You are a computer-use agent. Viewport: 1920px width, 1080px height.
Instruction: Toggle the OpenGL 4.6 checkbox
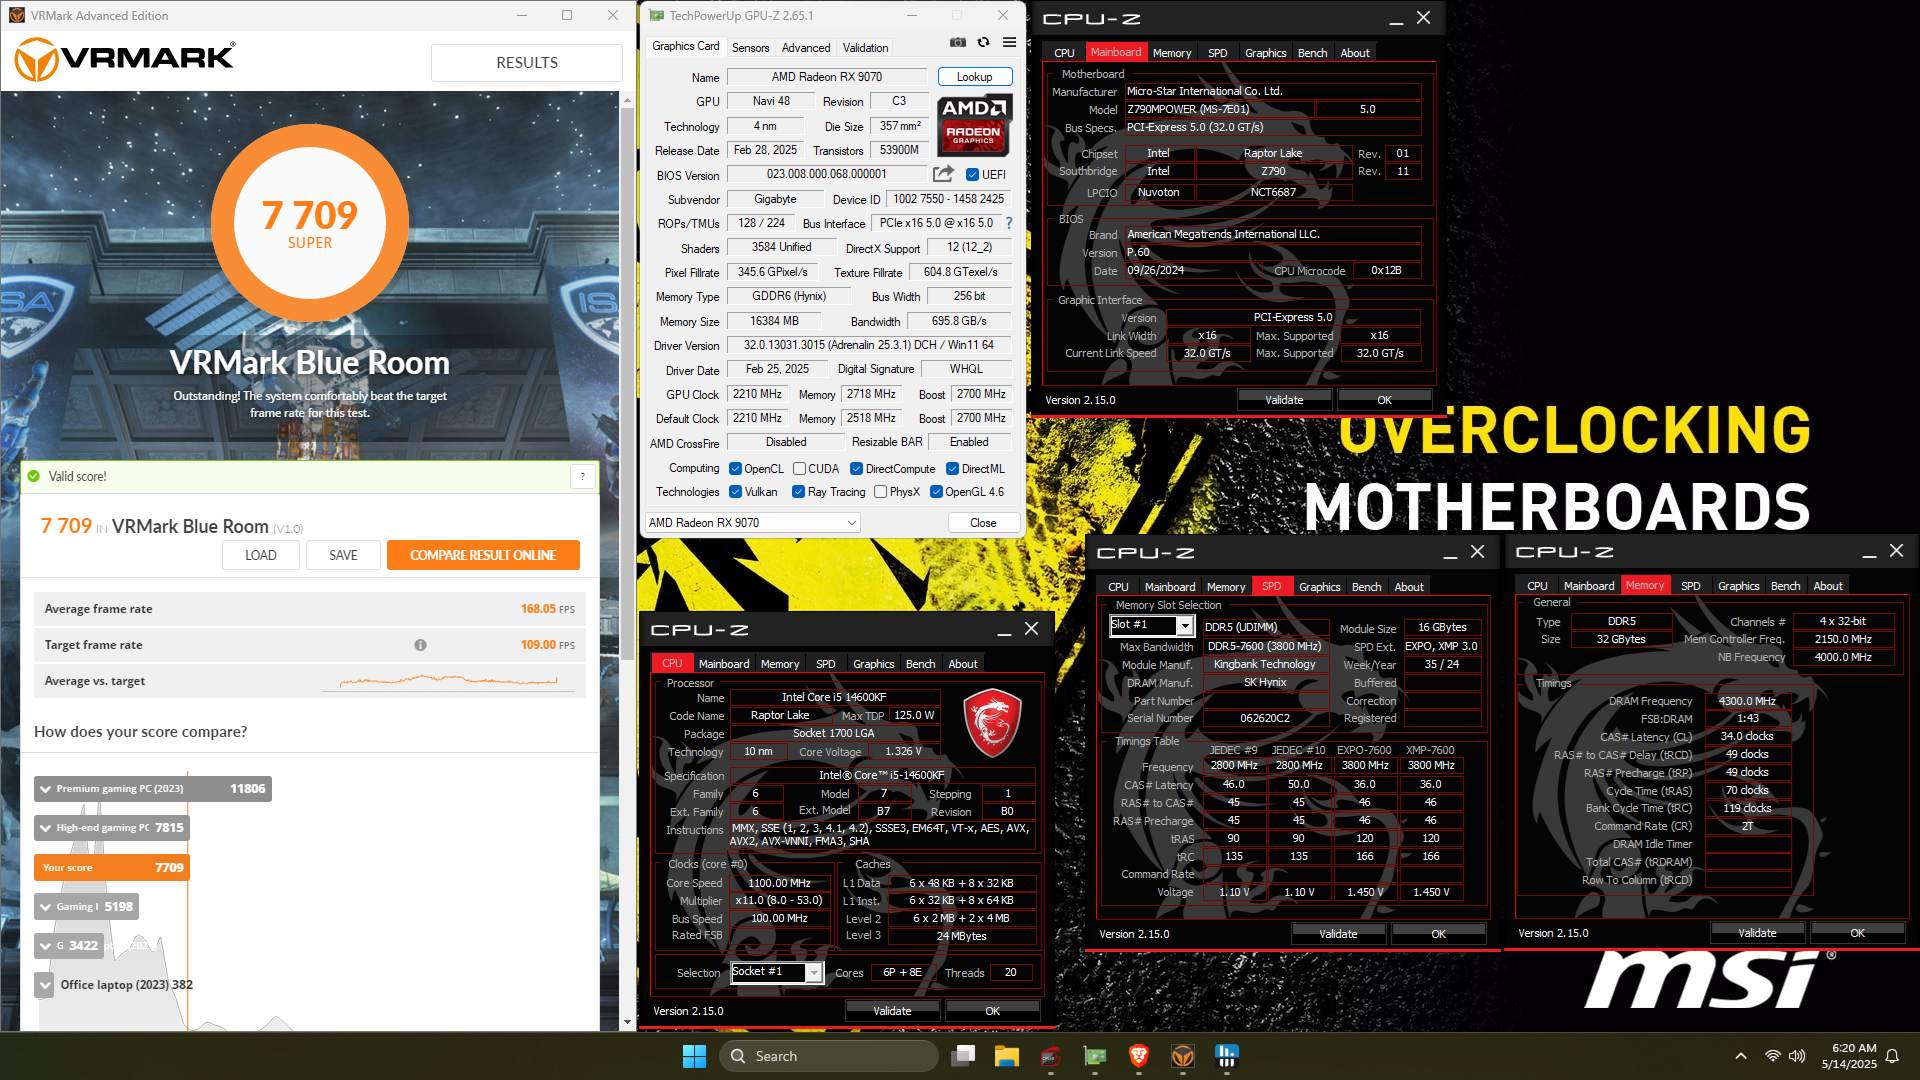(x=937, y=492)
